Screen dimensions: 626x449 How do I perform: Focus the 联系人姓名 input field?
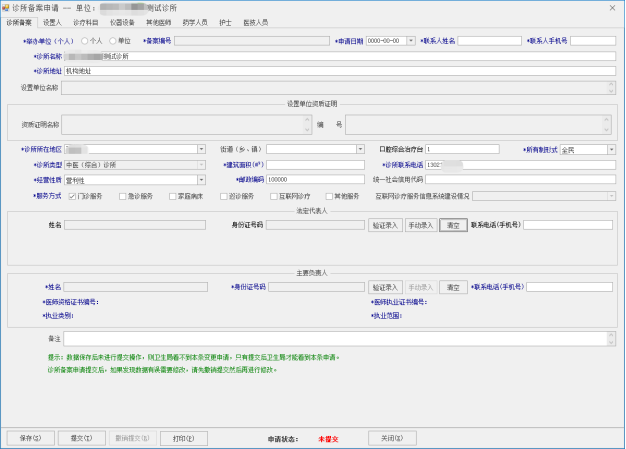(x=489, y=41)
